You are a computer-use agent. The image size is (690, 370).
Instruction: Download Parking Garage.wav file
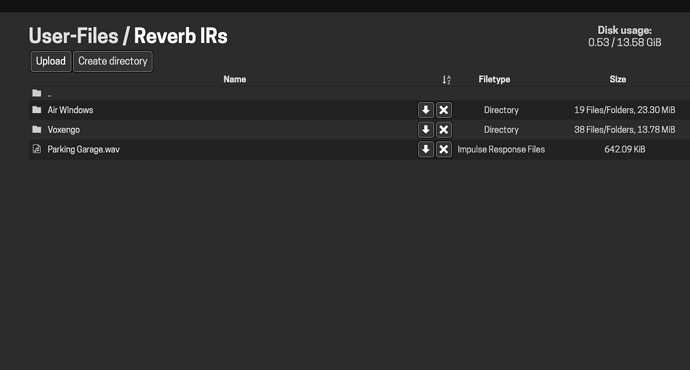tap(426, 150)
